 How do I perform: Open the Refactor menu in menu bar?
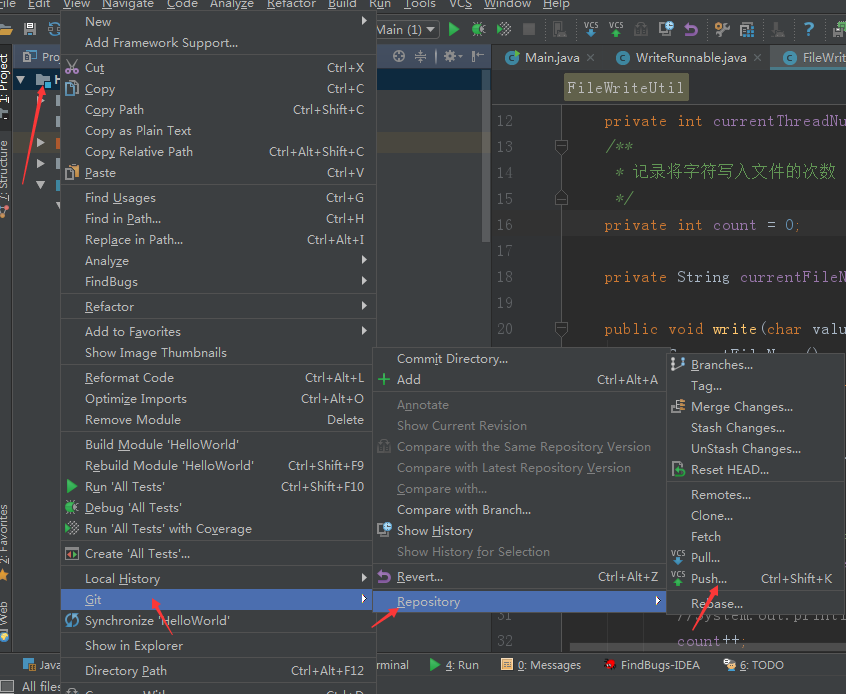point(291,4)
